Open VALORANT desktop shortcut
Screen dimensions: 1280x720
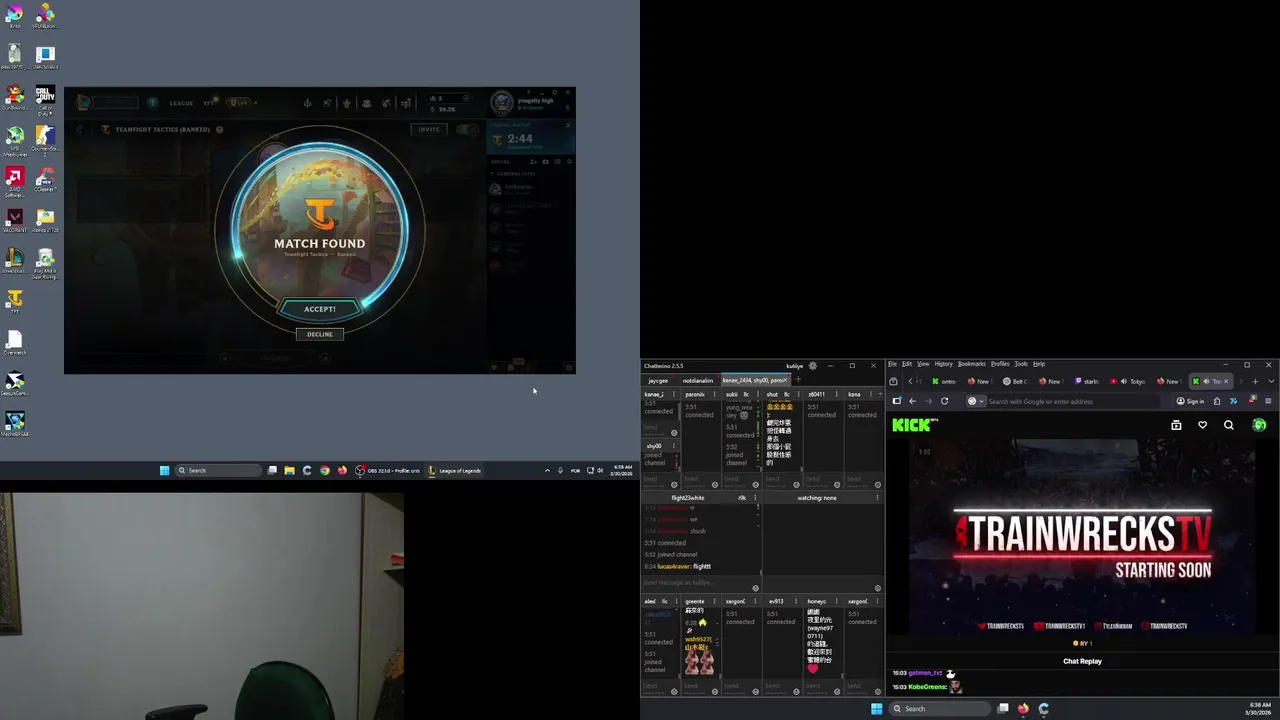(14, 220)
